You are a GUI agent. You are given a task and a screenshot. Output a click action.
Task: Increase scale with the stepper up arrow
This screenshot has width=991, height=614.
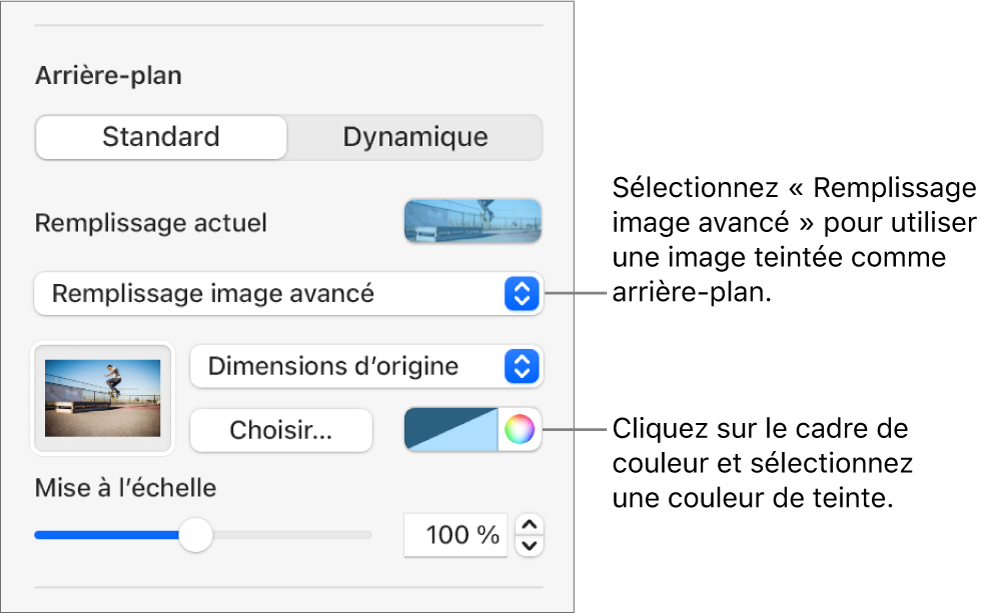[529, 525]
